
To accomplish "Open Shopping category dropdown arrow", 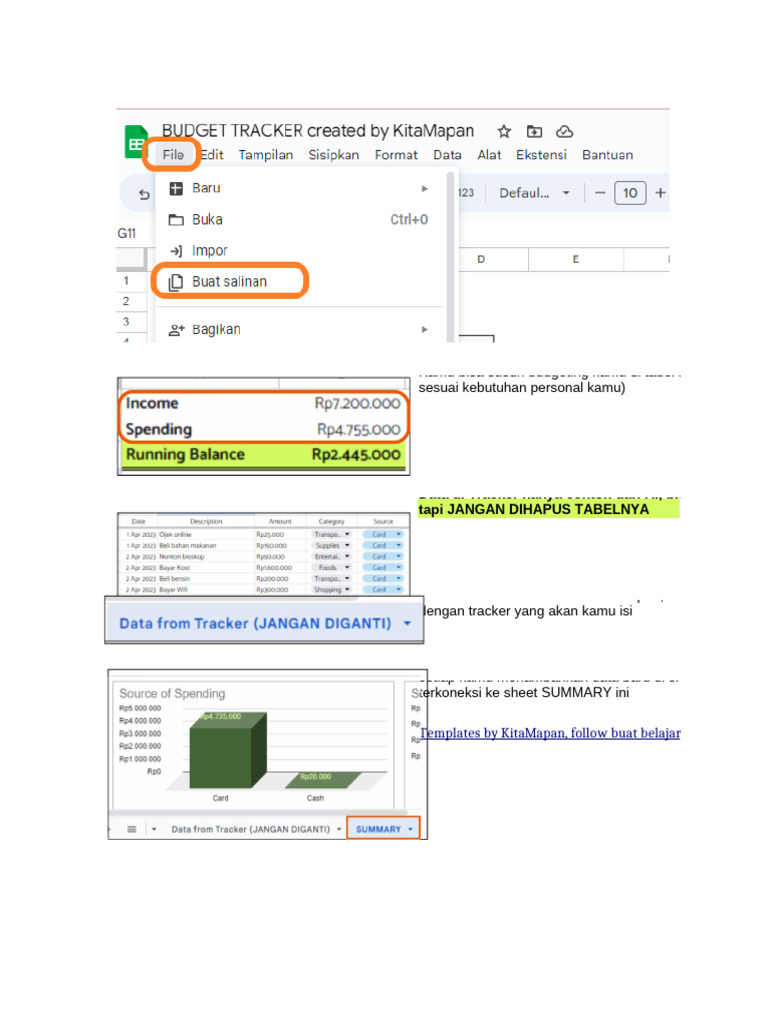I will click(x=347, y=590).
